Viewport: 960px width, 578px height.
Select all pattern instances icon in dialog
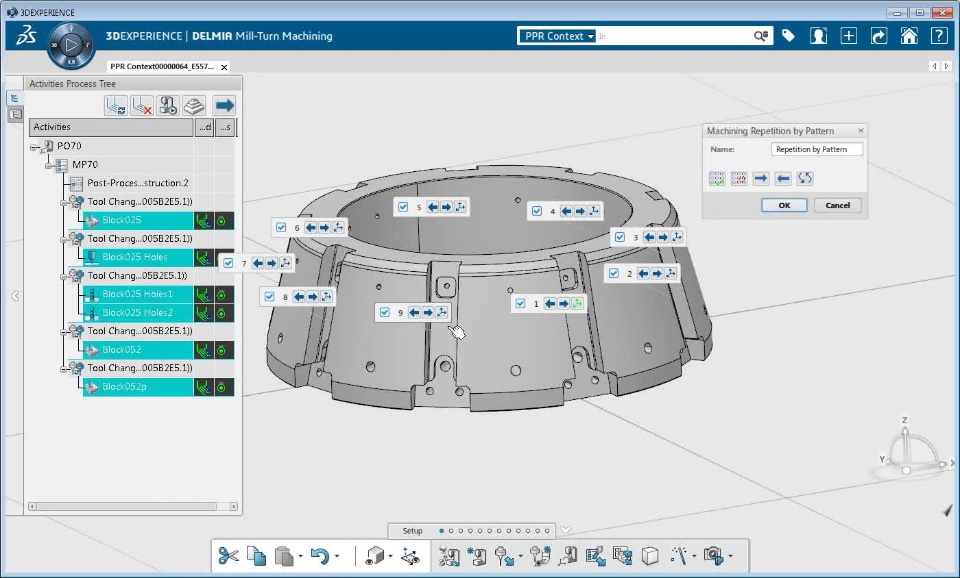[x=717, y=178]
